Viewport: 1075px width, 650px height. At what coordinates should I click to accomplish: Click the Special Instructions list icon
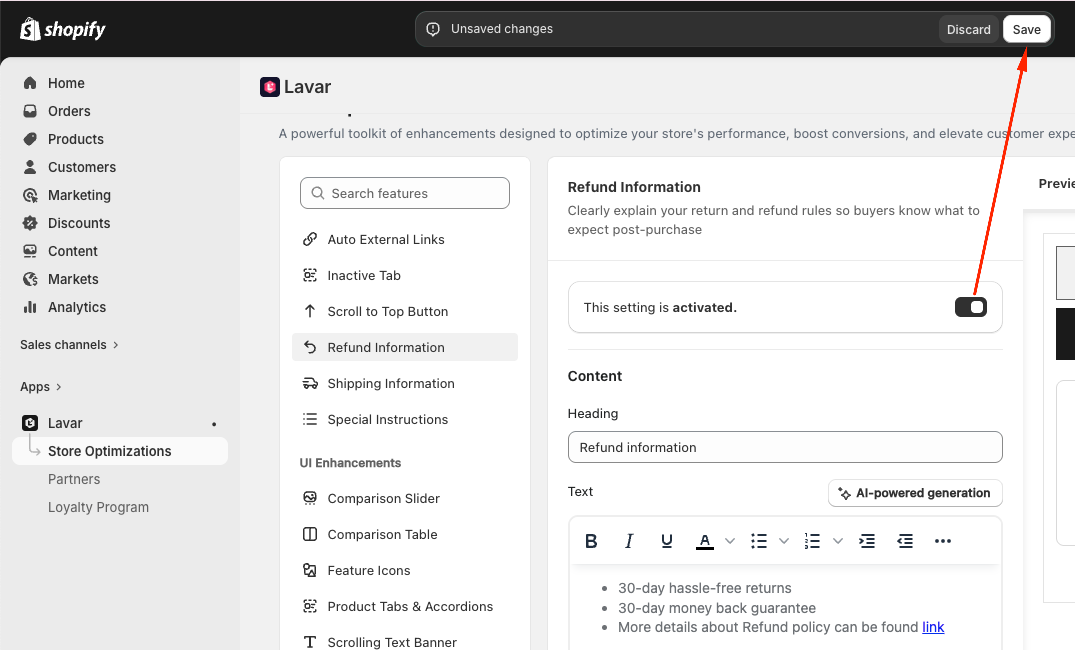(310, 419)
